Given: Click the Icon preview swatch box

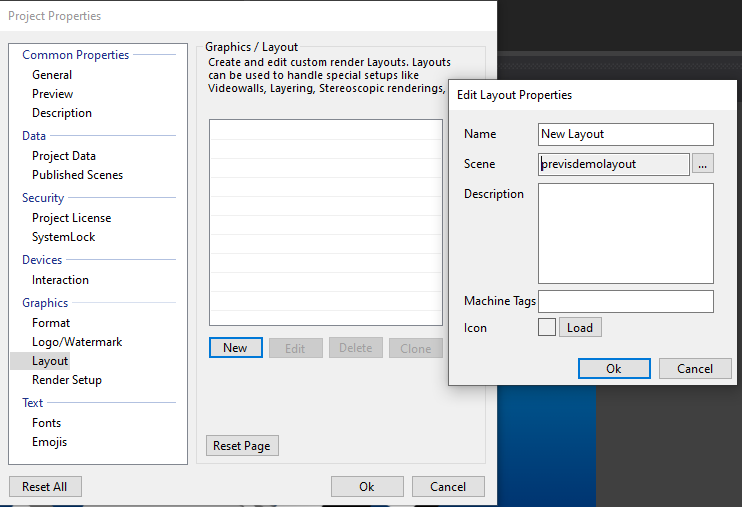Looking at the screenshot, I should [x=547, y=327].
